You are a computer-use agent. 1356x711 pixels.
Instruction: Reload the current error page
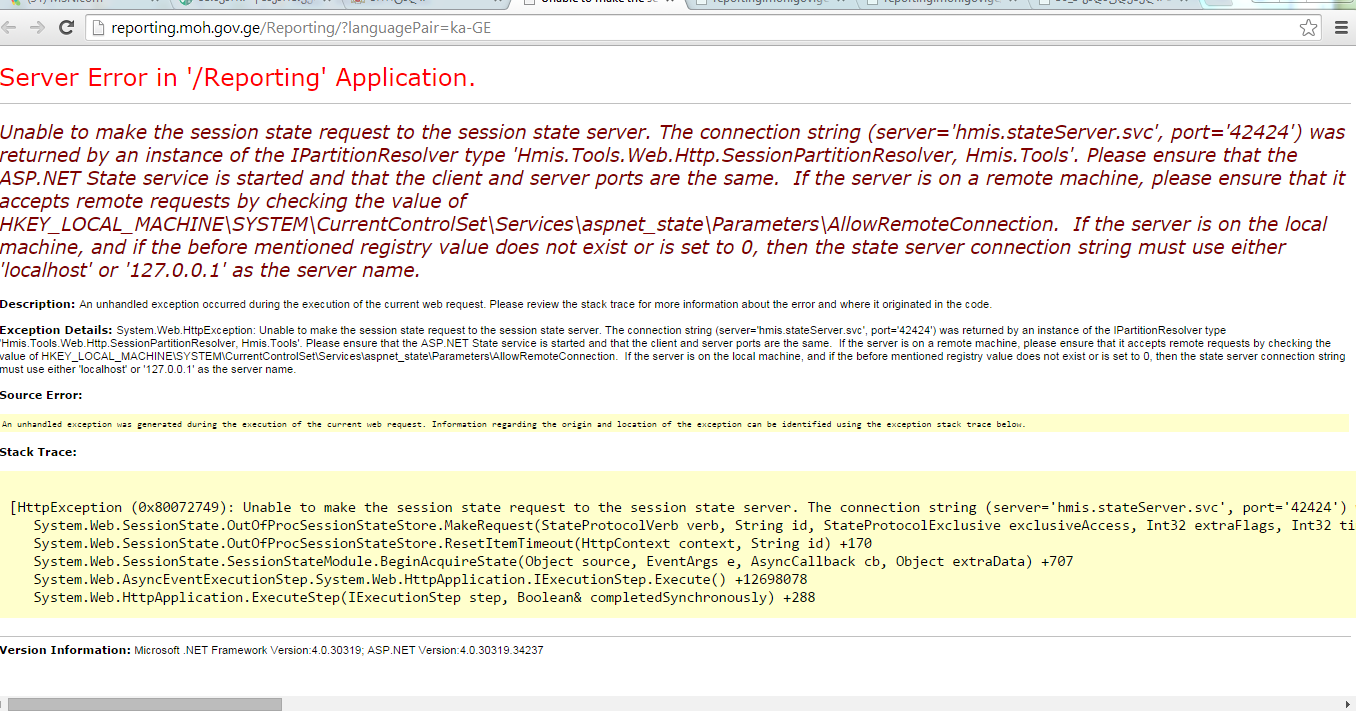[x=67, y=28]
